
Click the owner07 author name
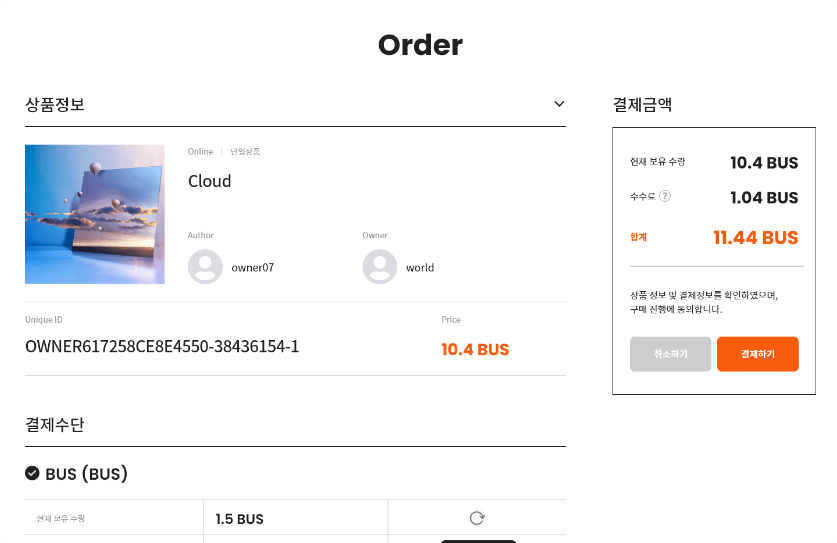(x=252, y=267)
